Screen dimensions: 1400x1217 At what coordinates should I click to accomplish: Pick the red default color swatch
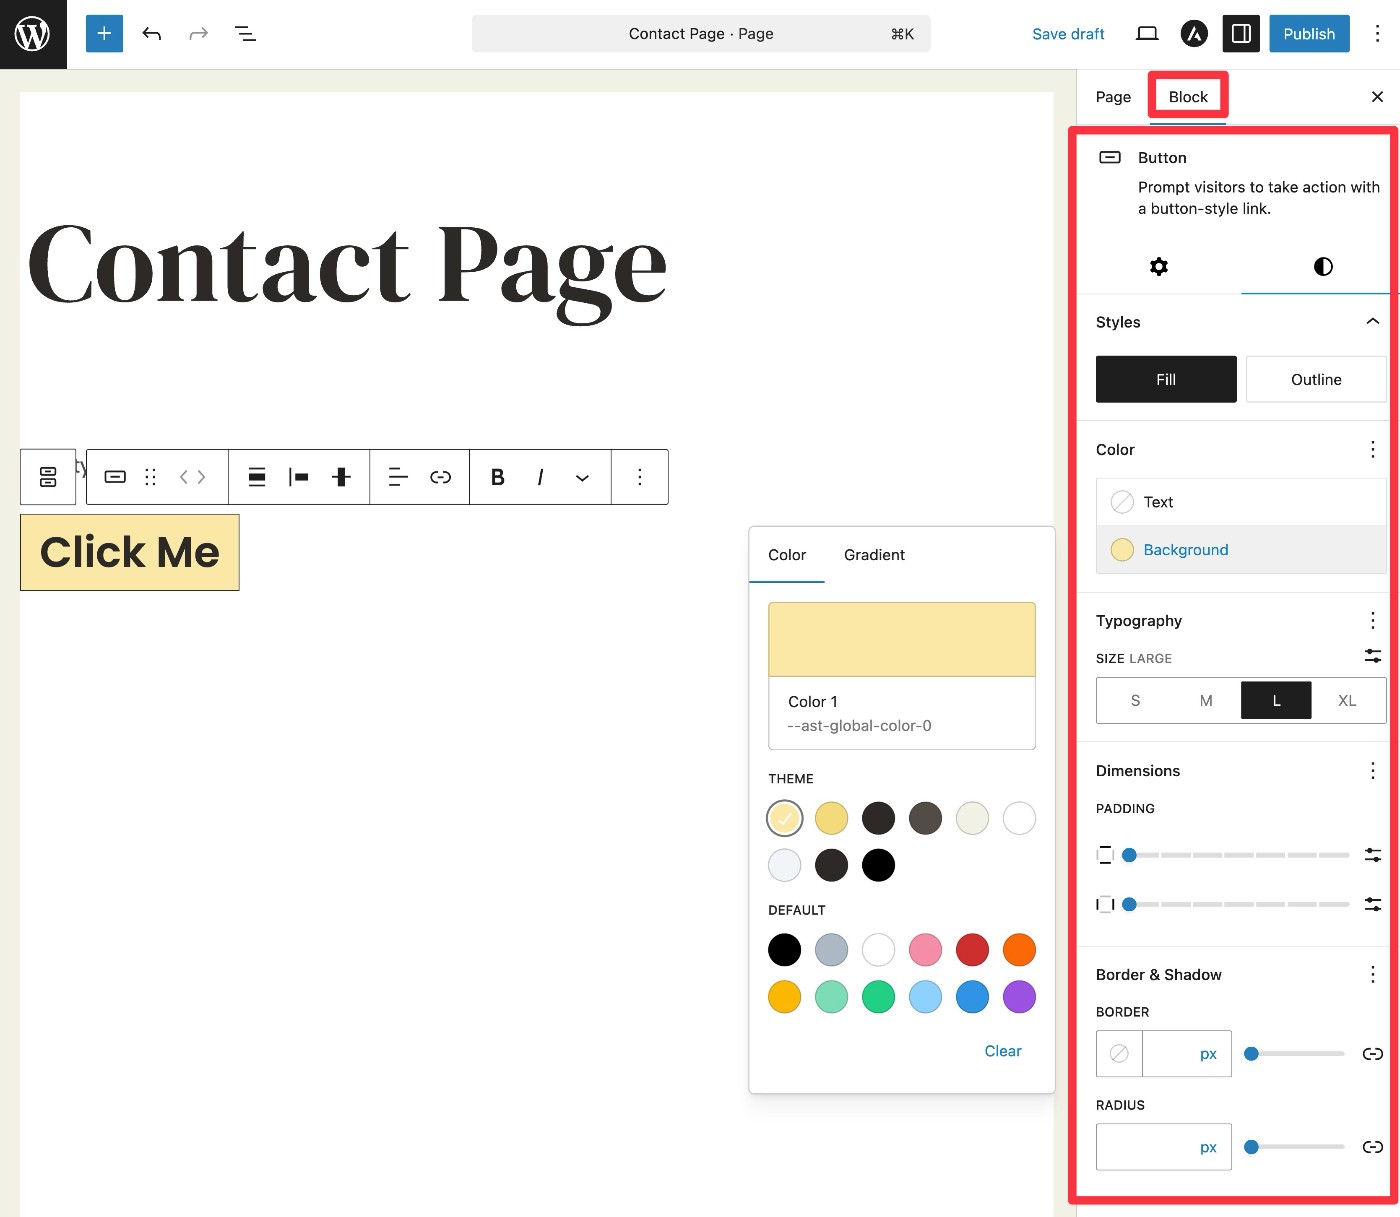[972, 949]
